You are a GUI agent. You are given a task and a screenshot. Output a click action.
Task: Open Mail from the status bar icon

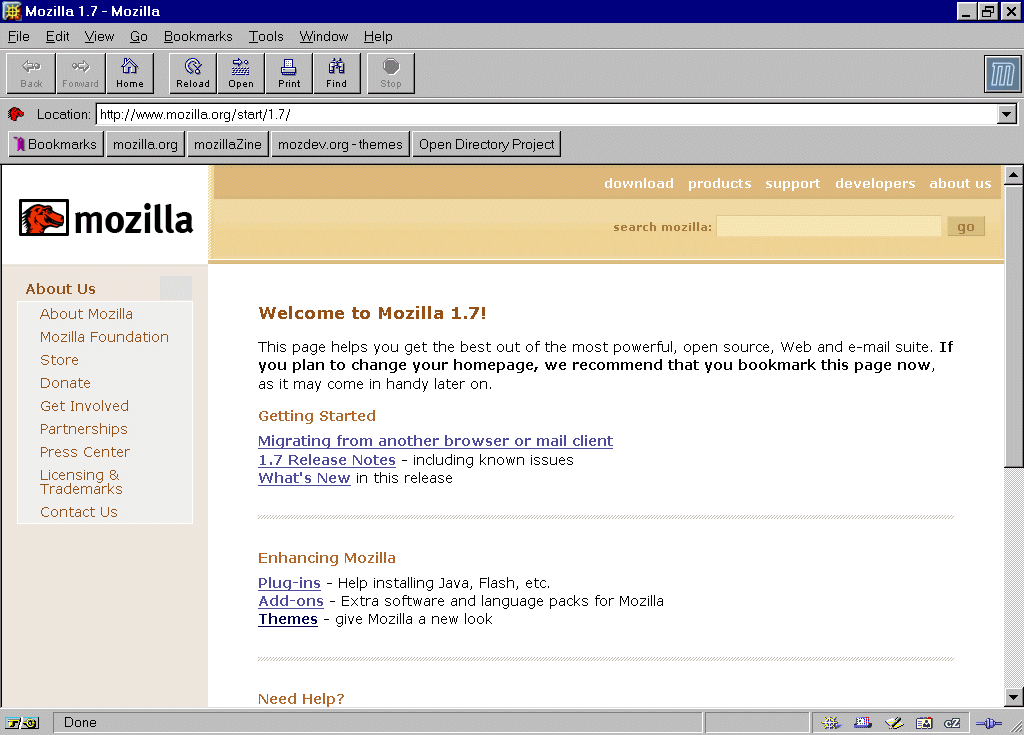pyautogui.click(x=863, y=723)
